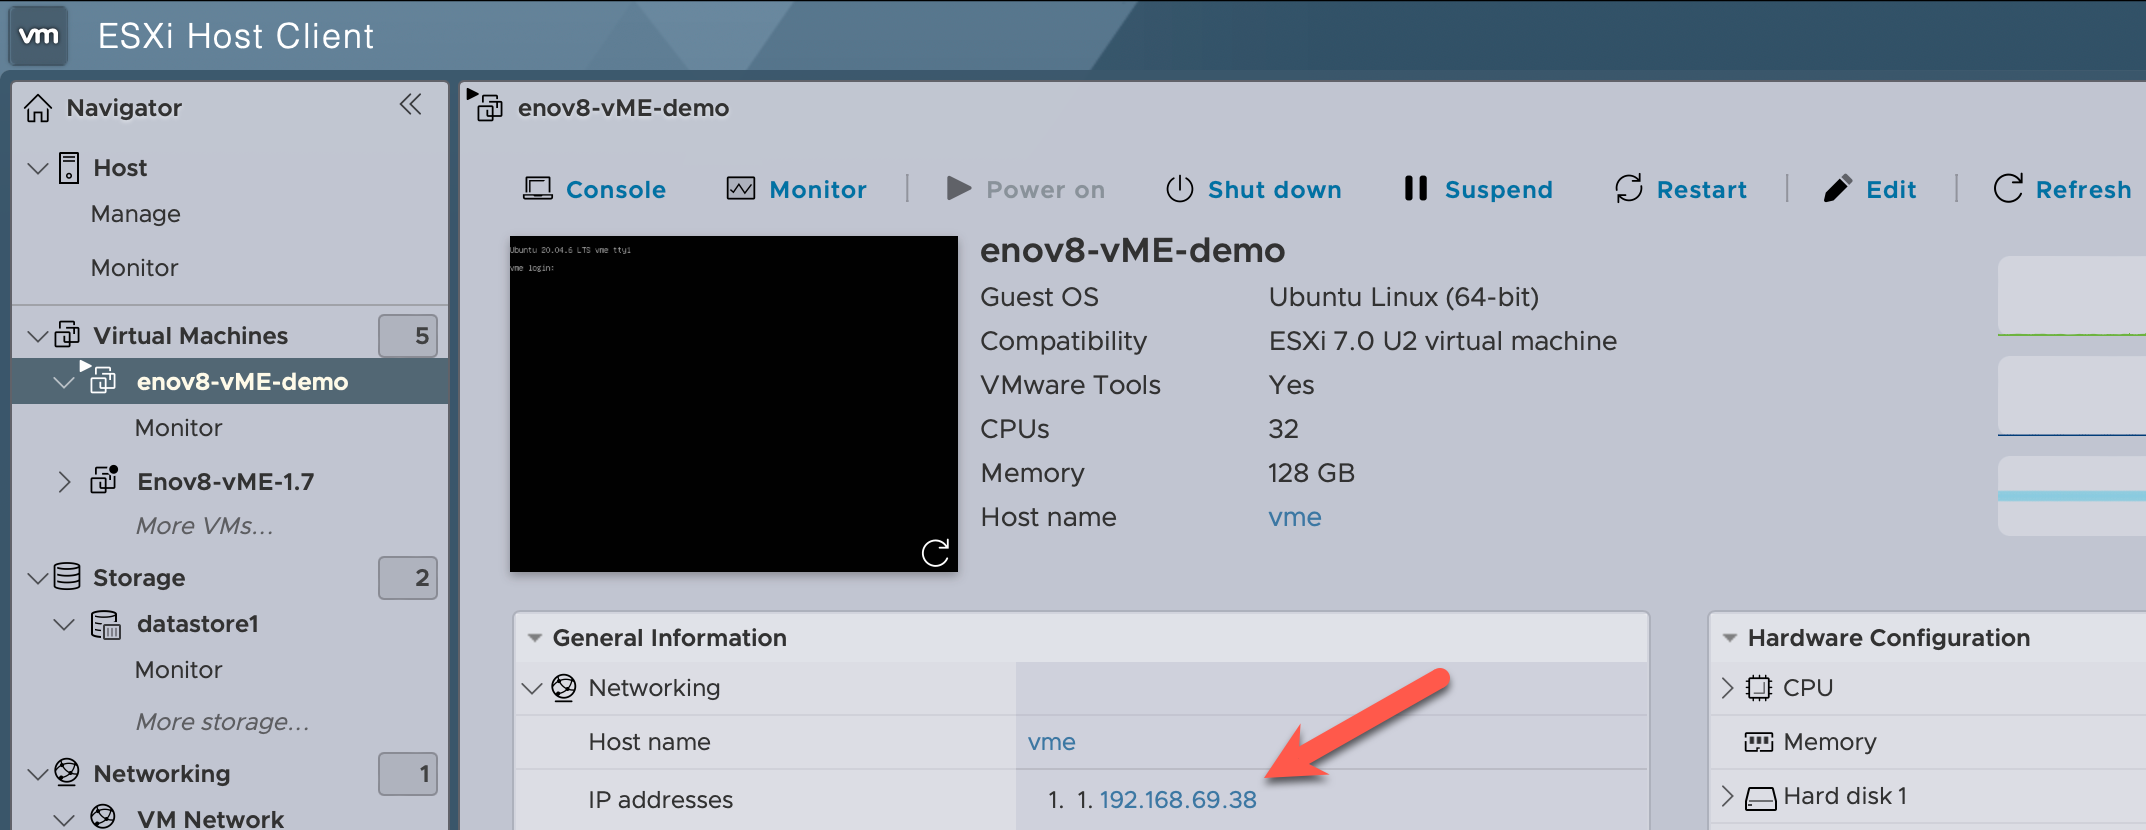Image resolution: width=2146 pixels, height=830 pixels.
Task: Collapse the Storage tree node
Action: [38, 578]
